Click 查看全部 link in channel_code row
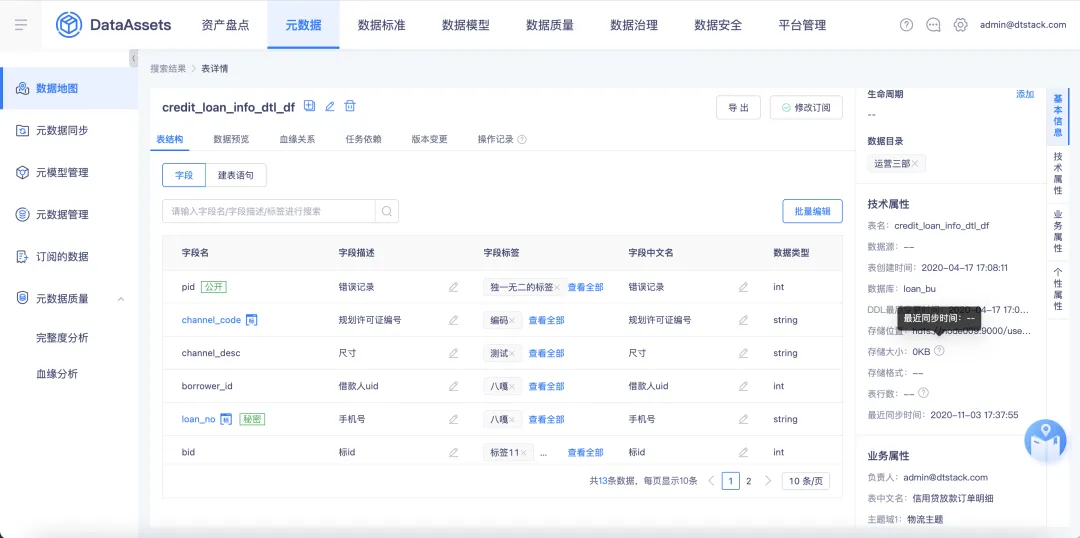The image size is (1080, 538). tap(546, 320)
